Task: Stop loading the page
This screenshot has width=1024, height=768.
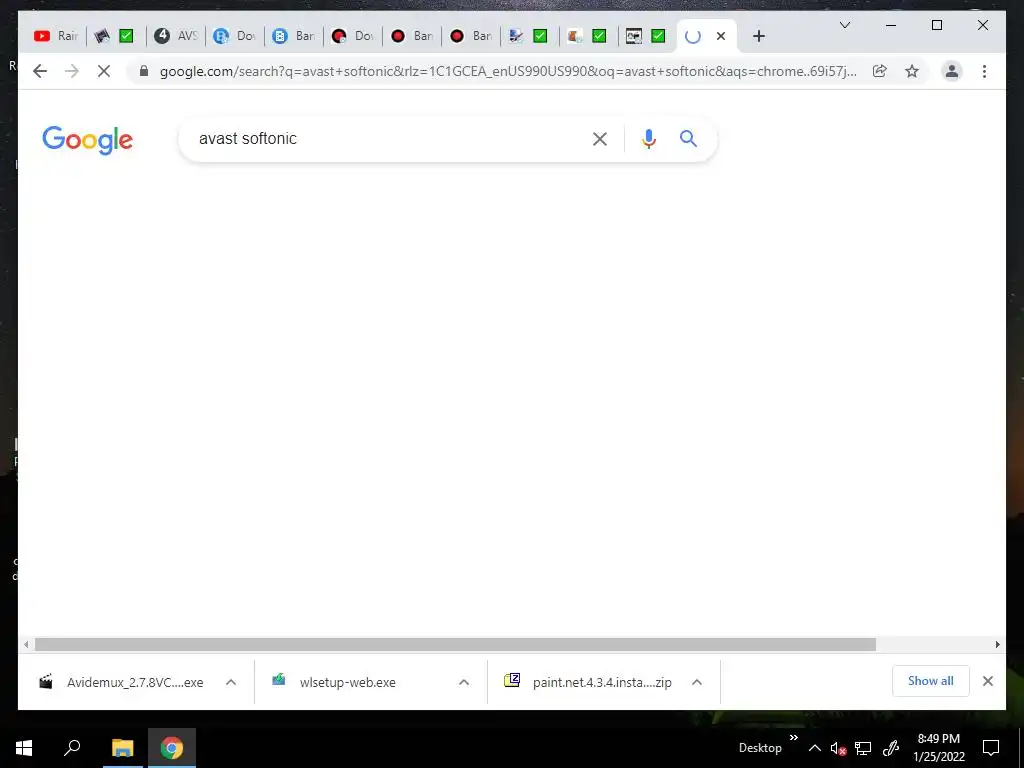Action: 104,71
